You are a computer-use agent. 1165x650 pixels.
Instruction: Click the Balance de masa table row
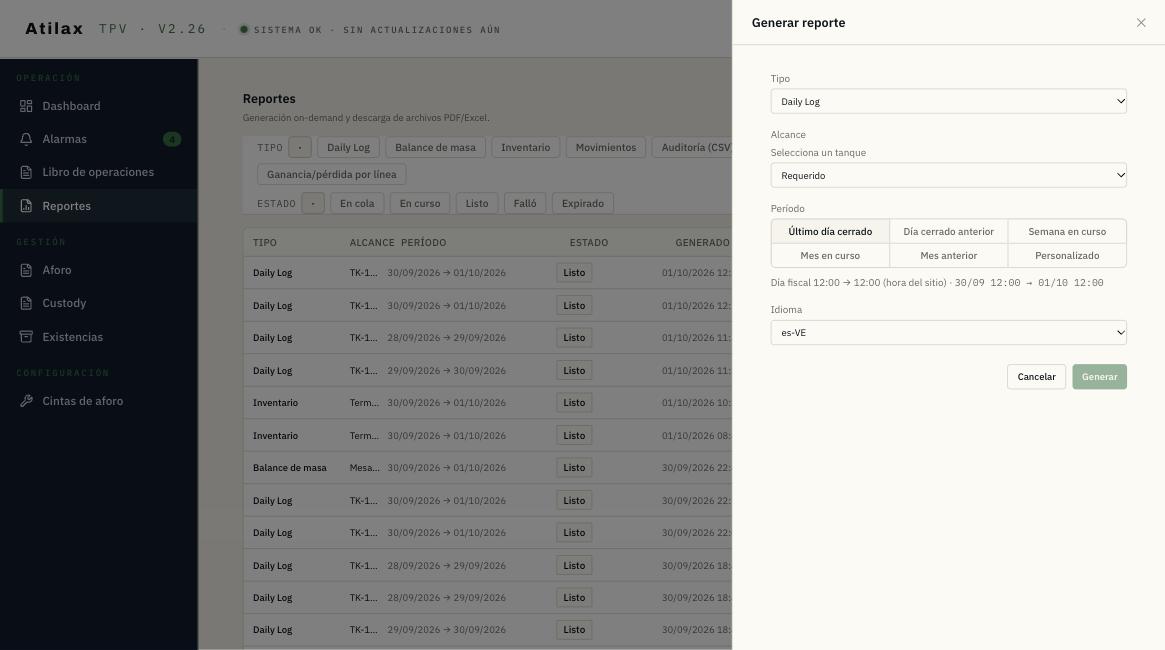pos(487,468)
